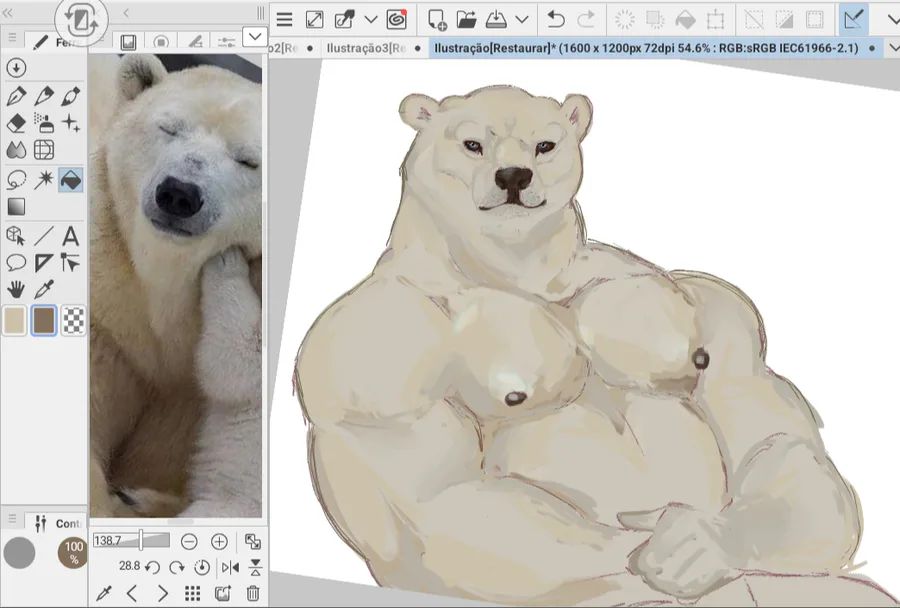Click the Deselect icon
900x608 pixels.
pyautogui.click(x=754, y=20)
